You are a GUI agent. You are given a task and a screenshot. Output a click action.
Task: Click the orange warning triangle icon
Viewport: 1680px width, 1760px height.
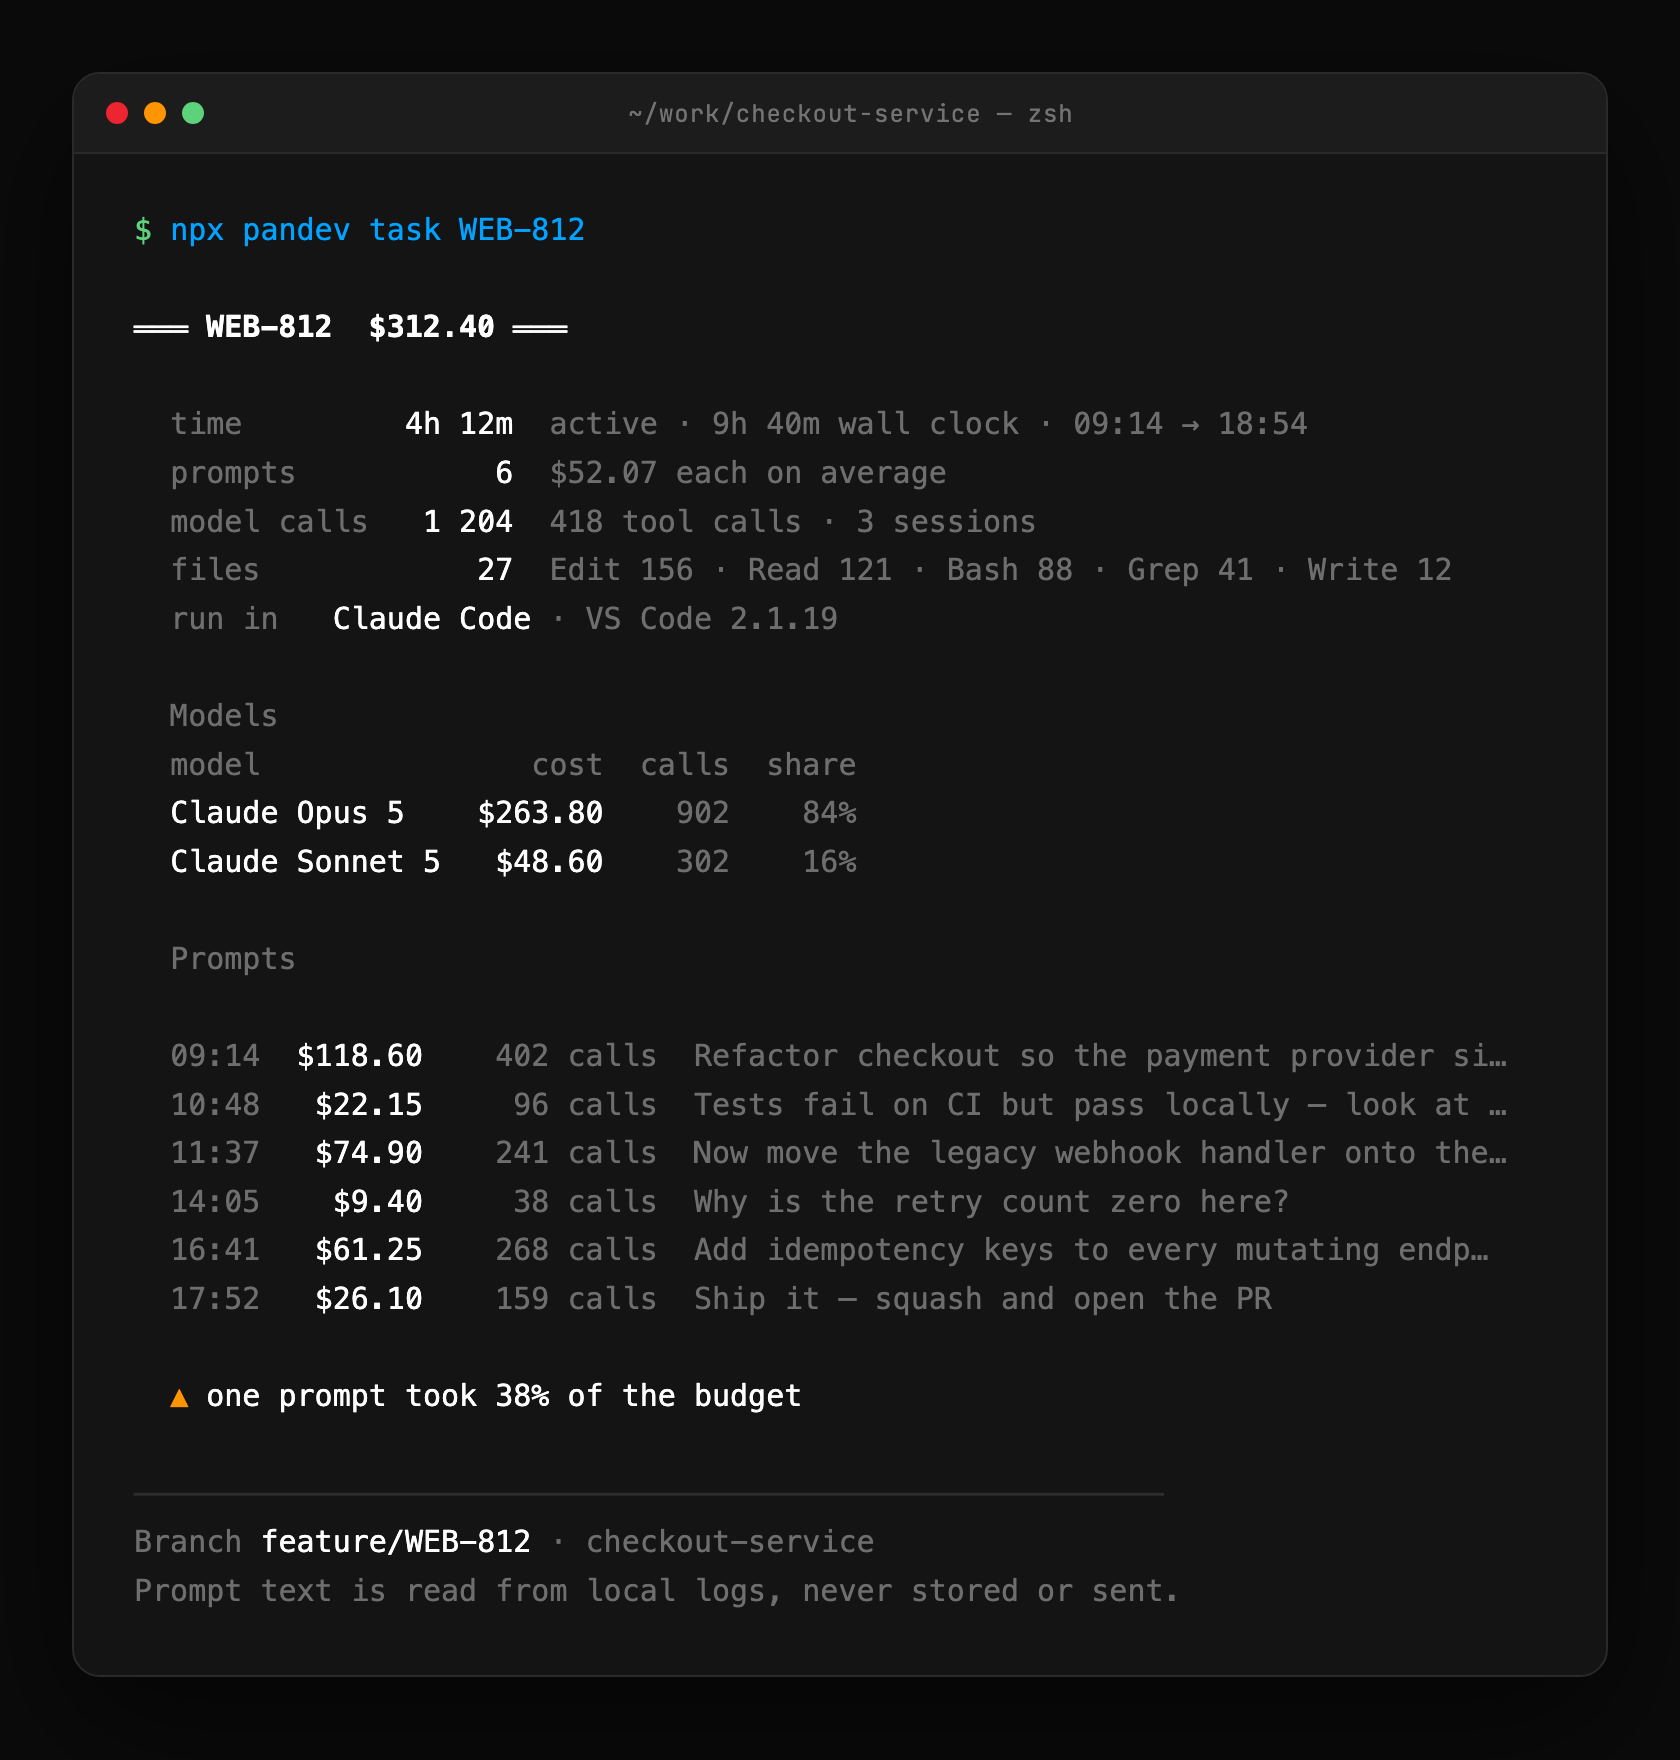point(179,1397)
